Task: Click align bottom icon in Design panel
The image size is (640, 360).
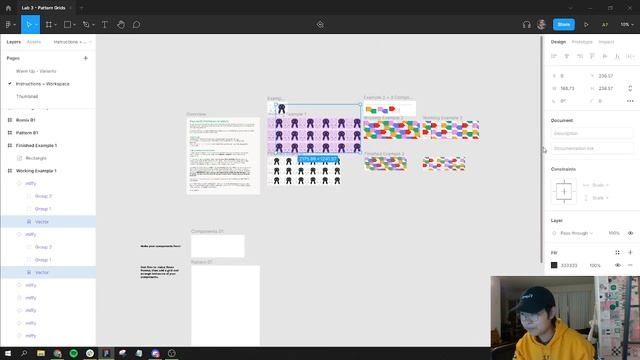Action: pyautogui.click(x=618, y=56)
